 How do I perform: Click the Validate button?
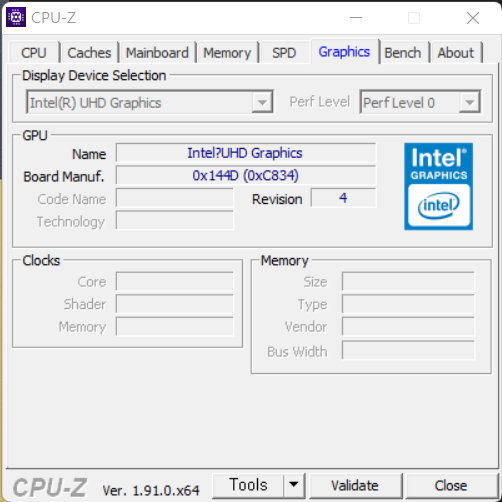pyautogui.click(x=355, y=485)
